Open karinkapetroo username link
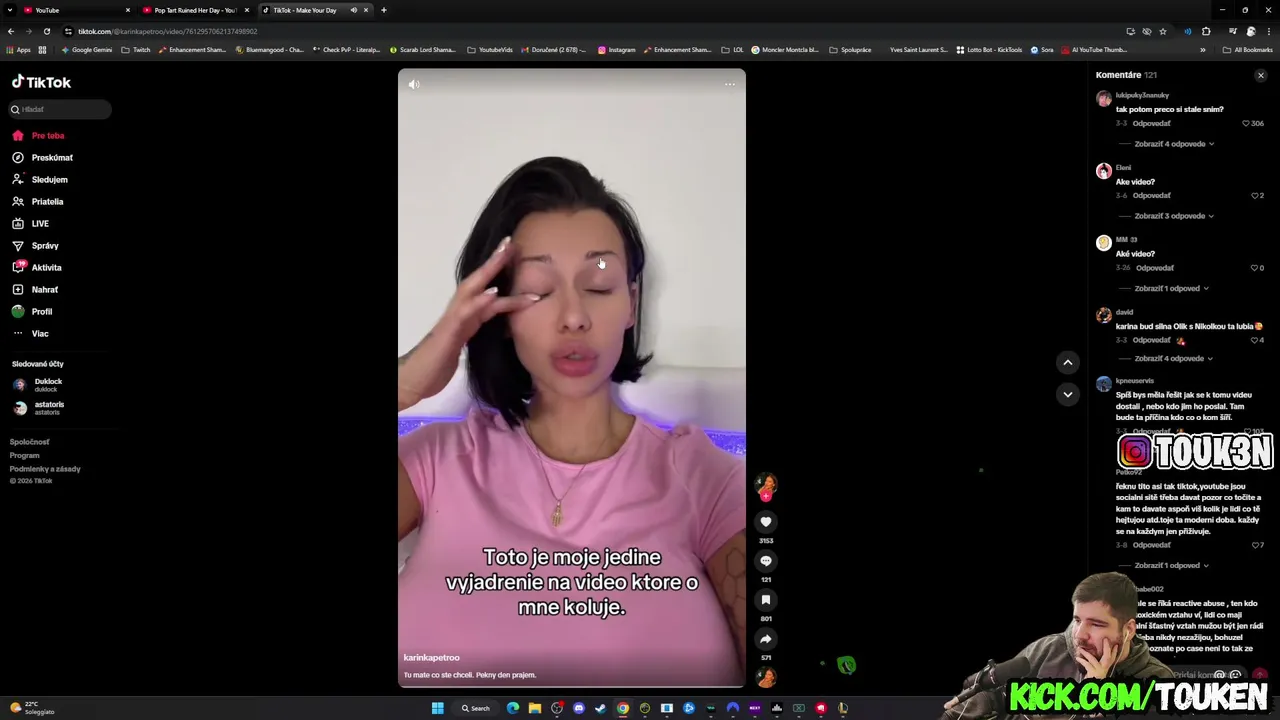This screenshot has height=720, width=1280. click(431, 657)
